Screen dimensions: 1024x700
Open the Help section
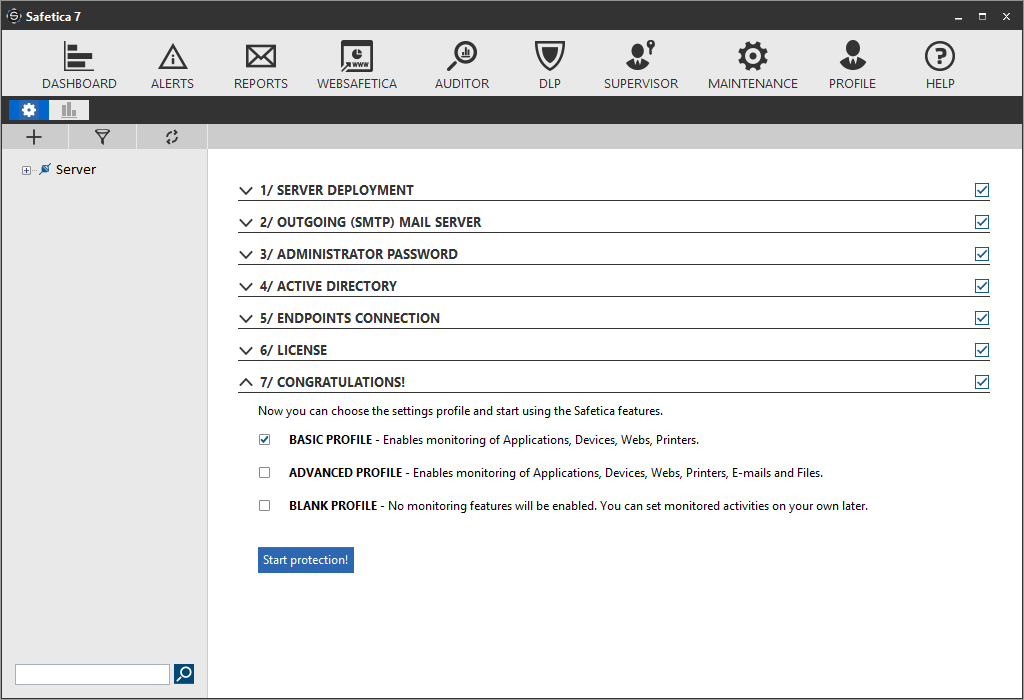[x=940, y=65]
